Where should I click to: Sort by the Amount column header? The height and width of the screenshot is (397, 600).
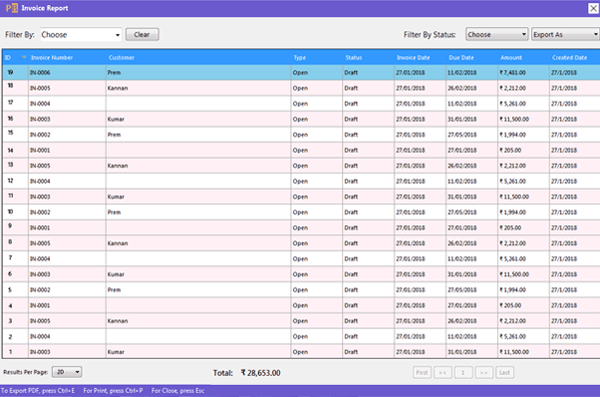pyautogui.click(x=511, y=57)
